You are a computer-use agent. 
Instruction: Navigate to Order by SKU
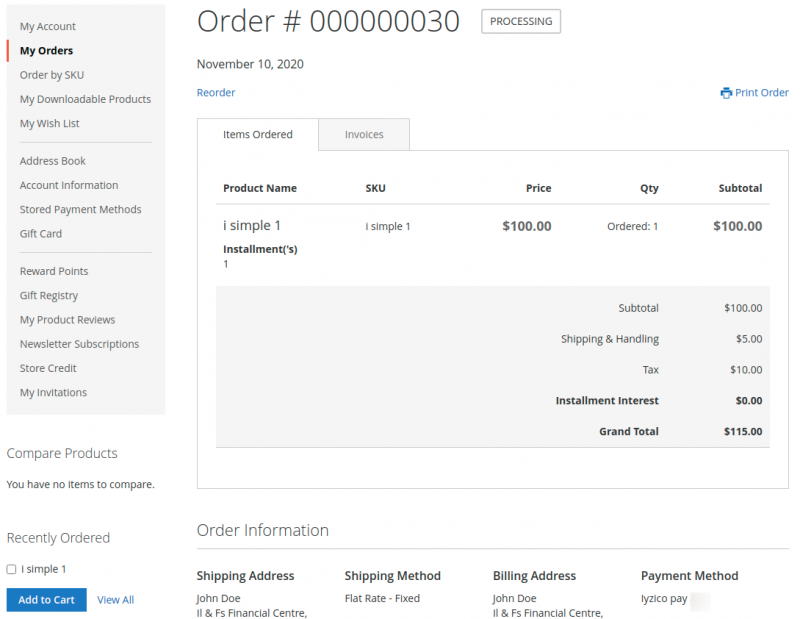(50, 74)
